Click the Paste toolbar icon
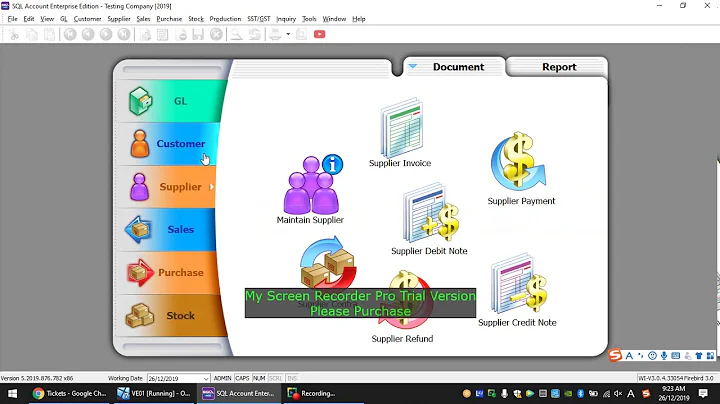Viewport: 720px width, 404px height. (x=49, y=34)
